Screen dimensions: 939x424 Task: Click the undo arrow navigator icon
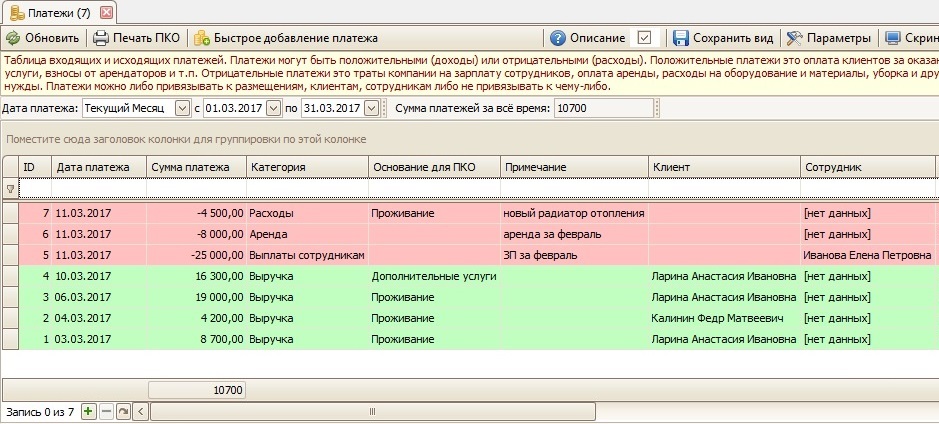click(123, 411)
